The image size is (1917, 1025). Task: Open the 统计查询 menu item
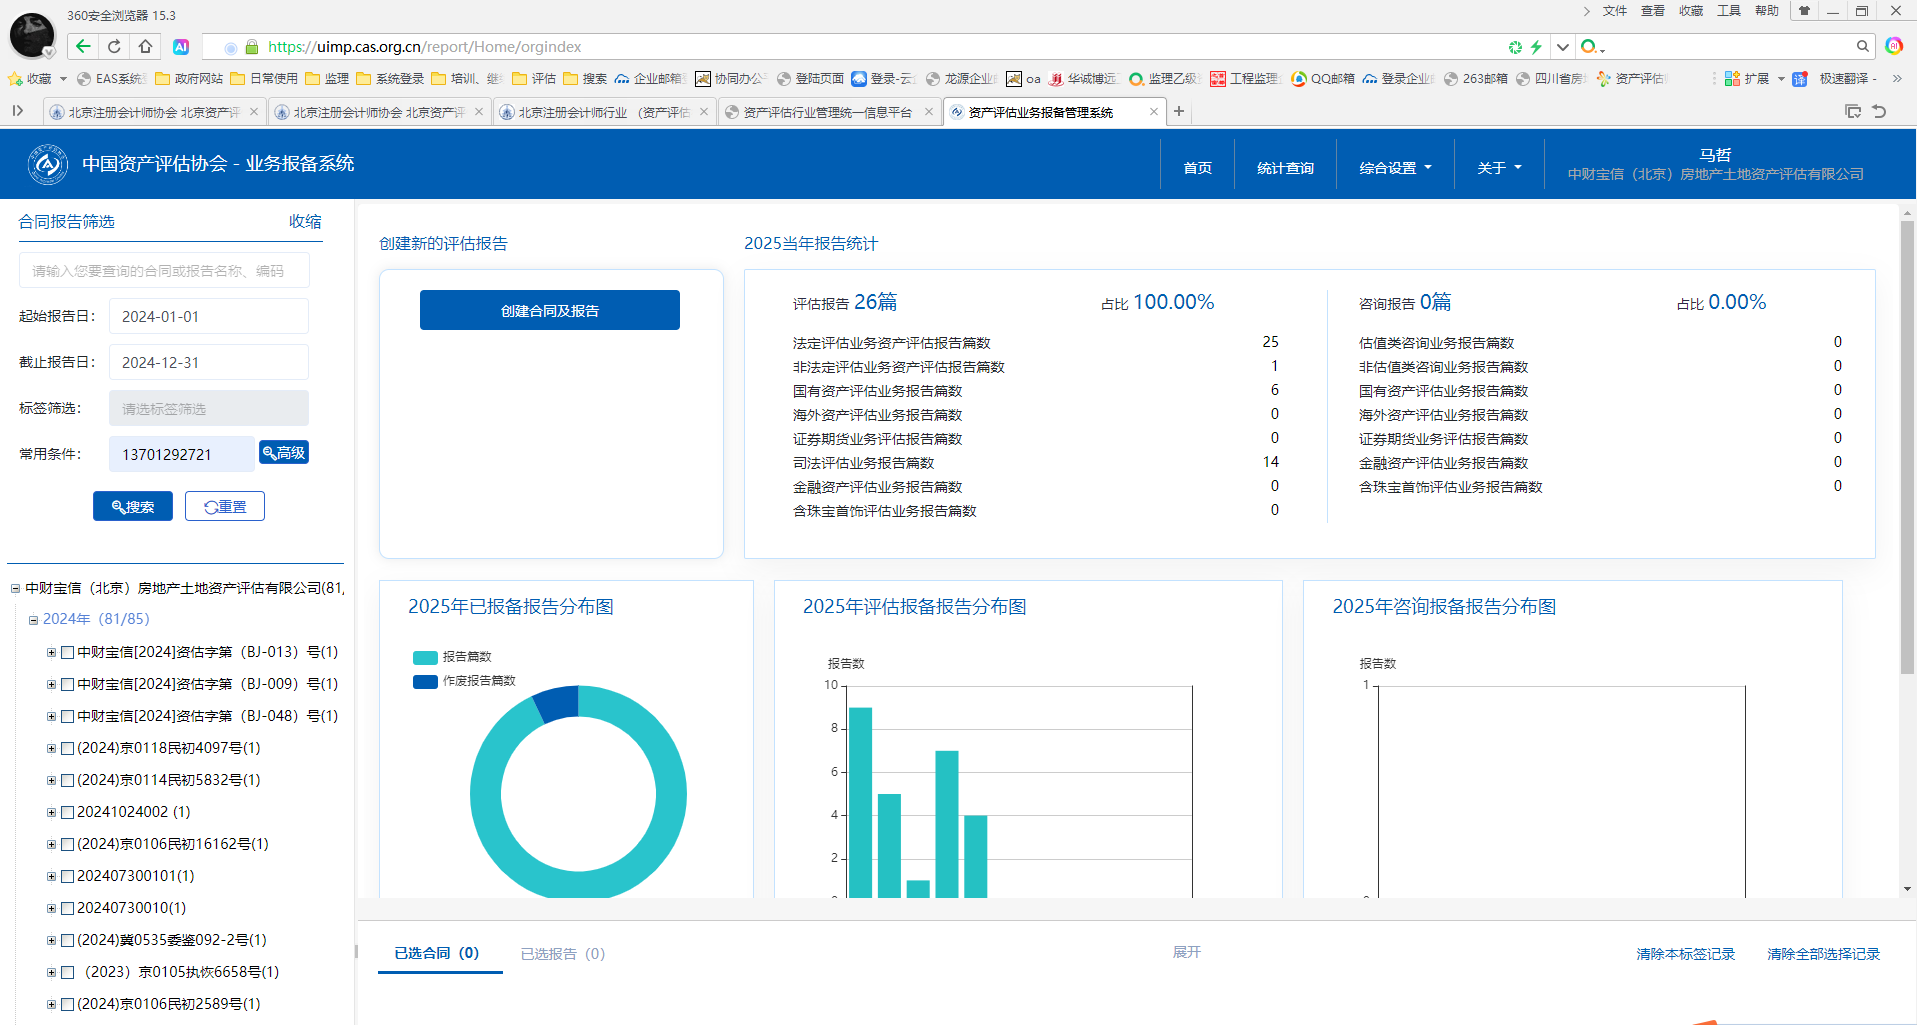pyautogui.click(x=1285, y=168)
